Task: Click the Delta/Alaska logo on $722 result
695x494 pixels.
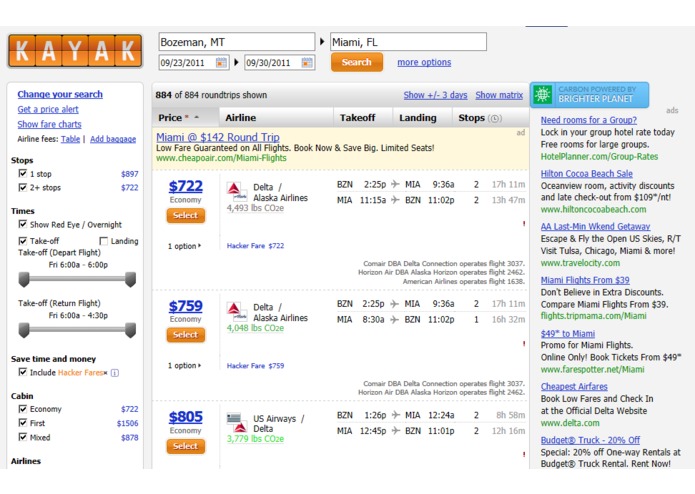Action: [237, 191]
